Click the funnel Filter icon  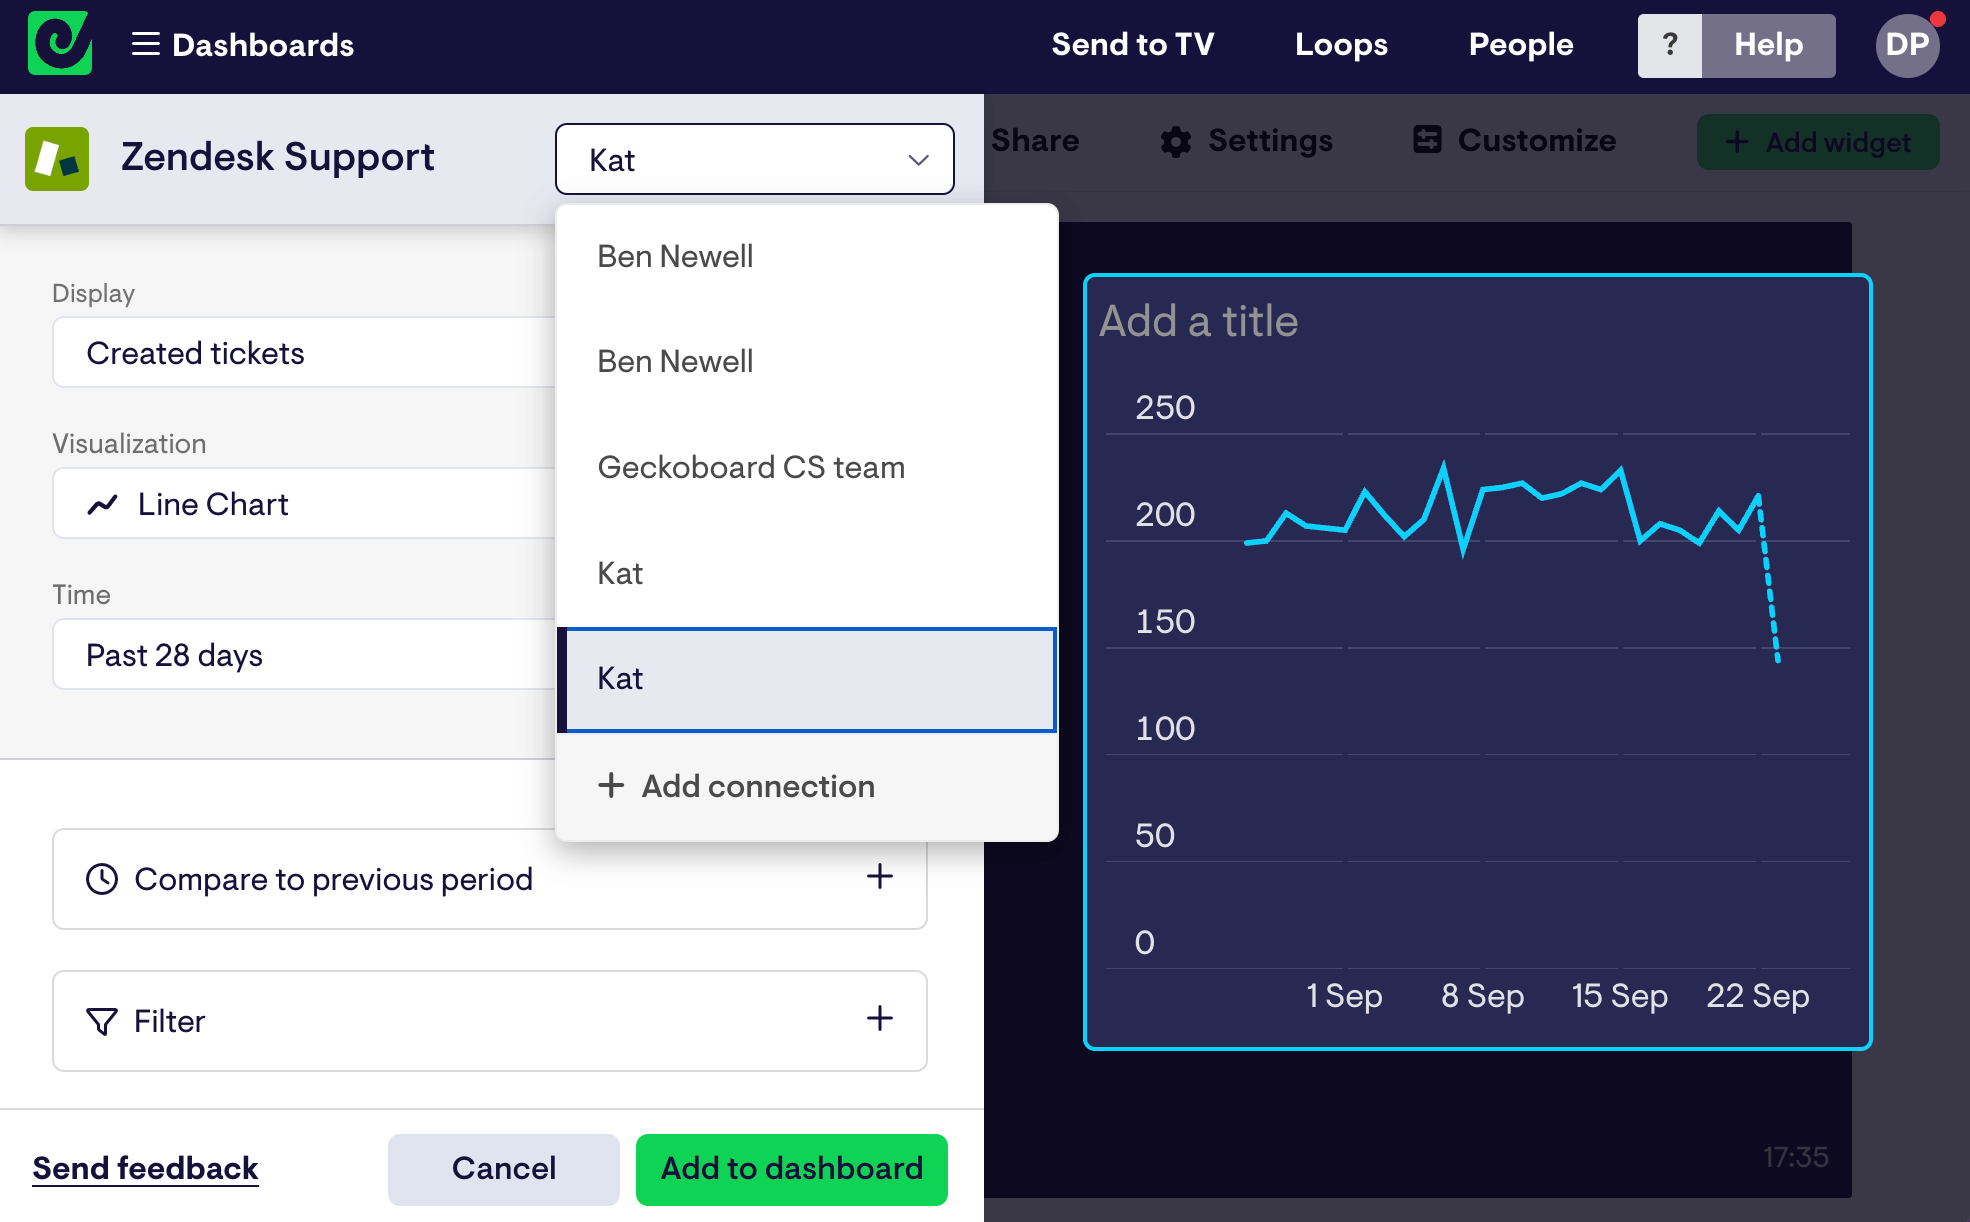102,1021
